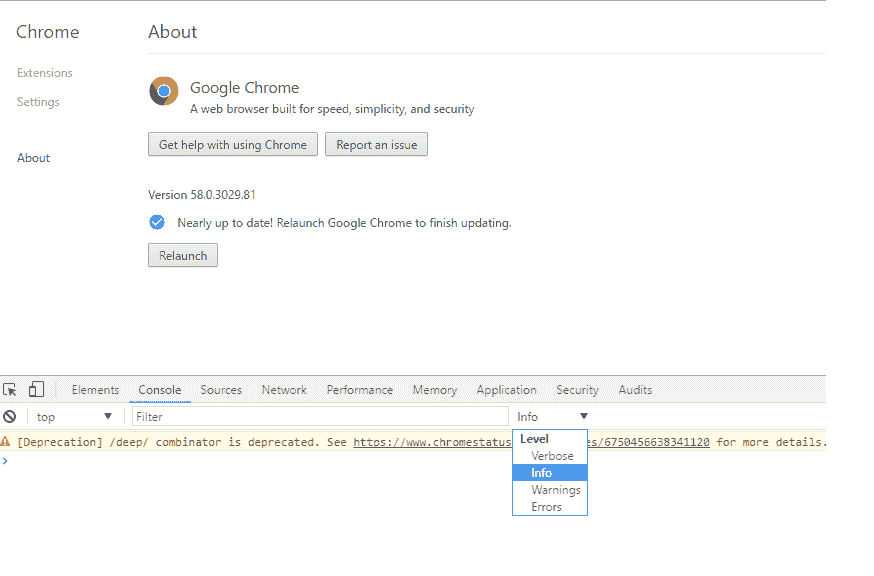
Task: Click the deprecation warning triangle icon
Action: [8, 441]
